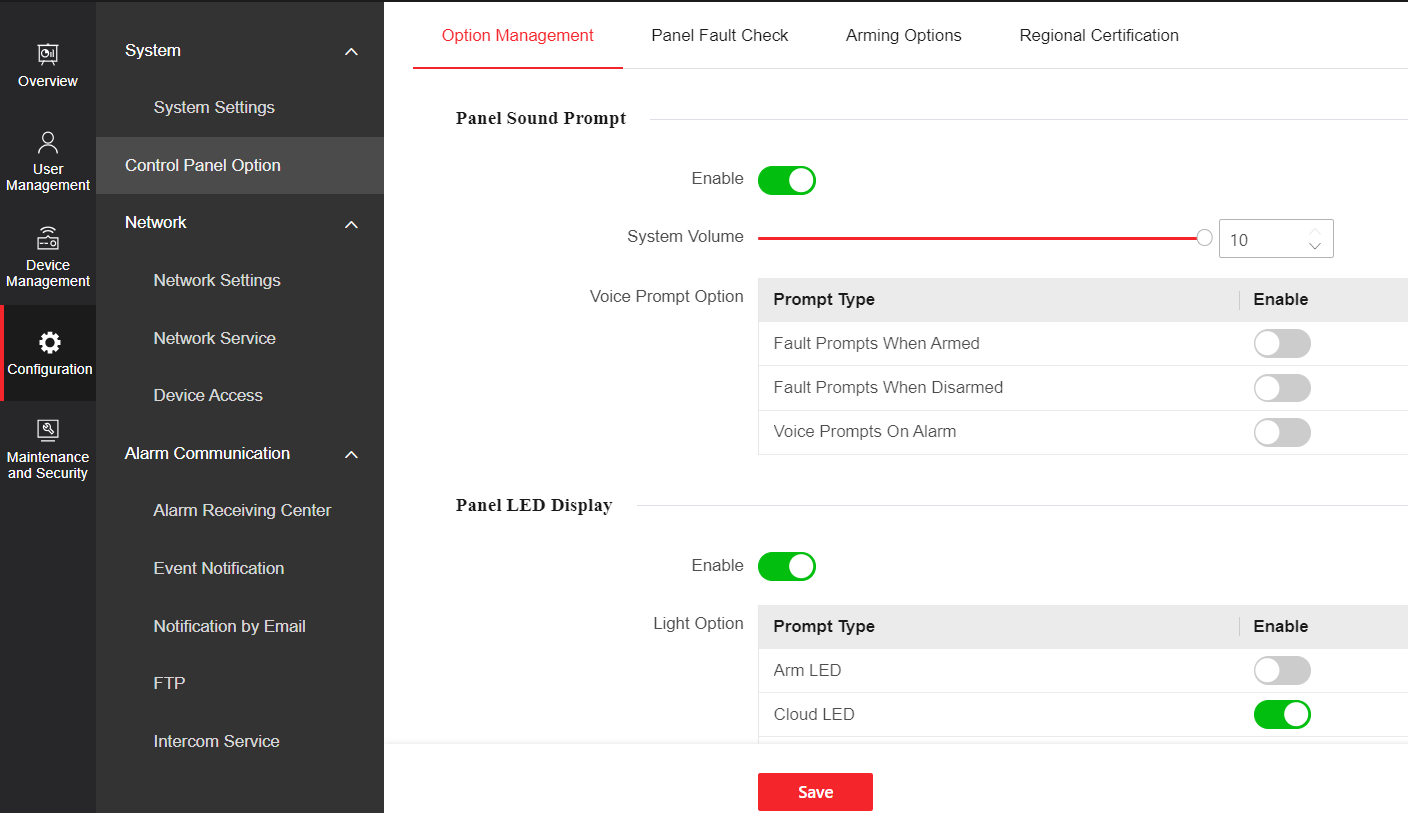Increase System Volume with up arrow
Image resolution: width=1408 pixels, height=813 pixels.
tap(1315, 232)
